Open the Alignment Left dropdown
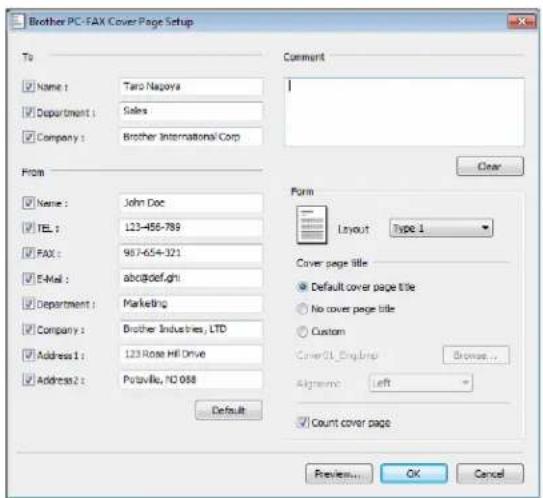 (x=421, y=383)
